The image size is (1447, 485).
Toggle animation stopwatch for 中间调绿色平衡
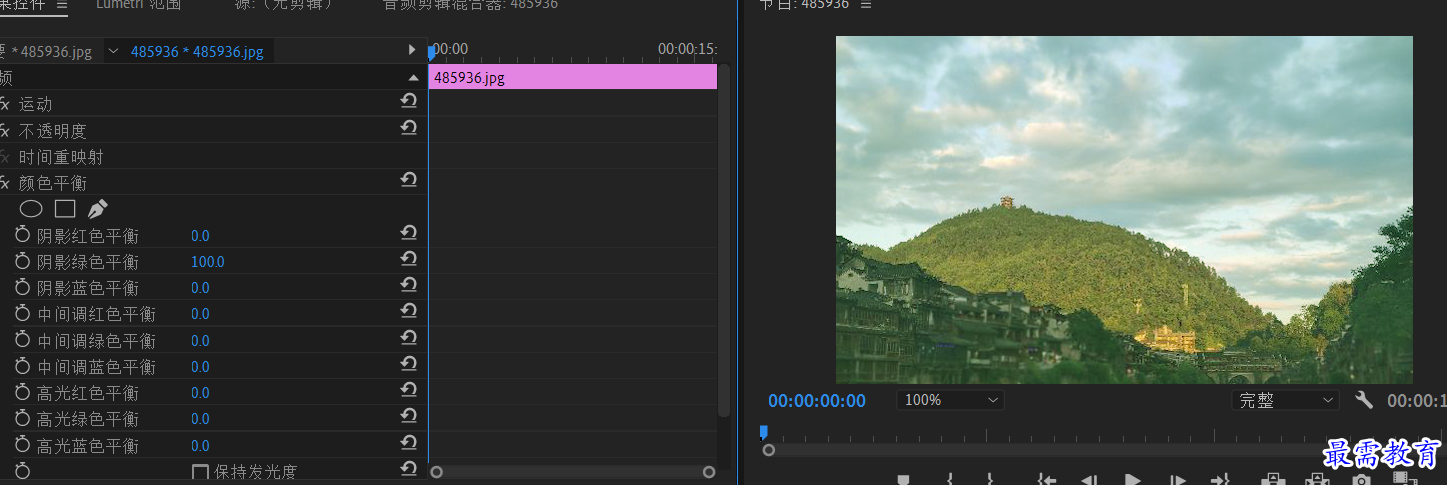[x=23, y=340]
